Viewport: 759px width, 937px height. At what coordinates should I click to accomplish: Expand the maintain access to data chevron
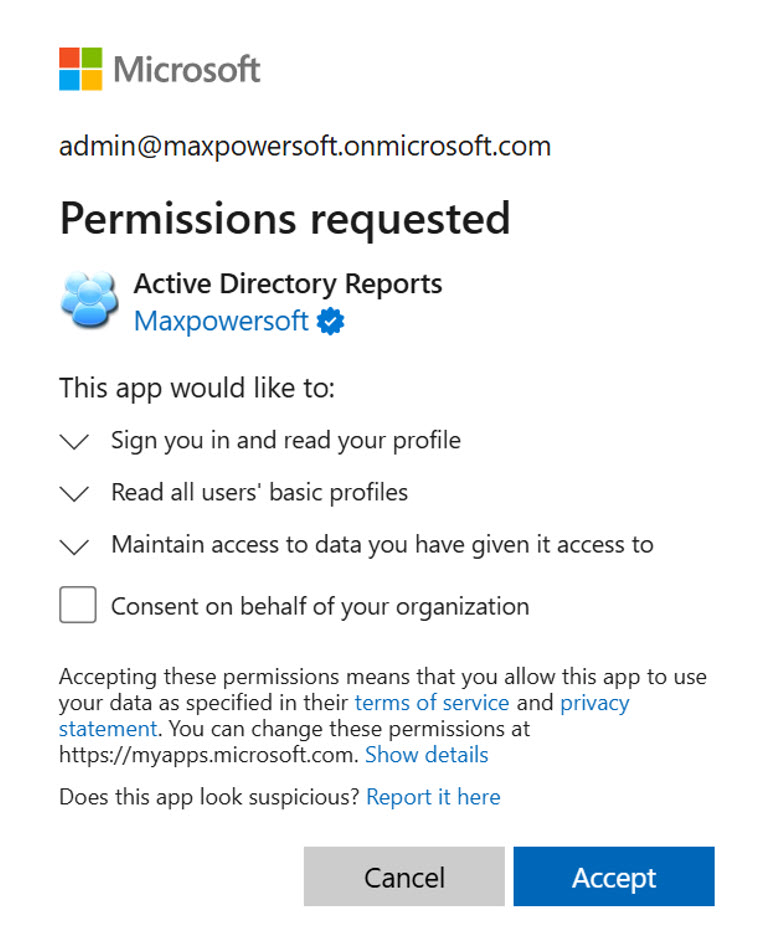pos(75,546)
